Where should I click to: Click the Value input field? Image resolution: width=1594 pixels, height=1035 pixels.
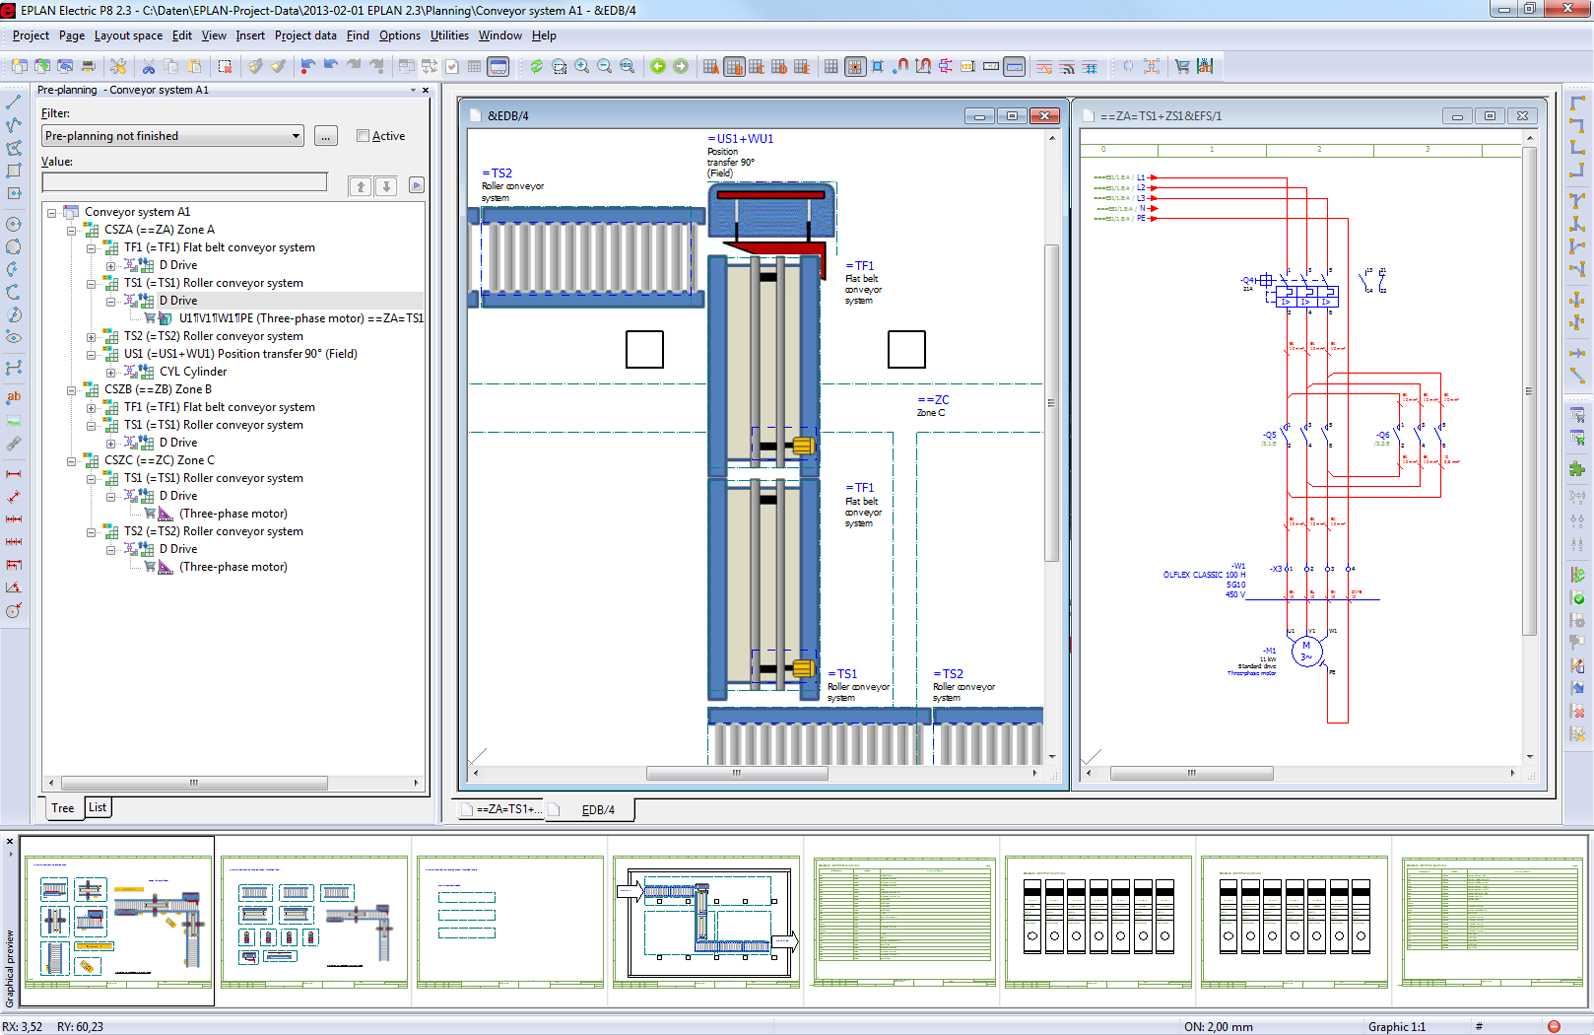point(184,182)
